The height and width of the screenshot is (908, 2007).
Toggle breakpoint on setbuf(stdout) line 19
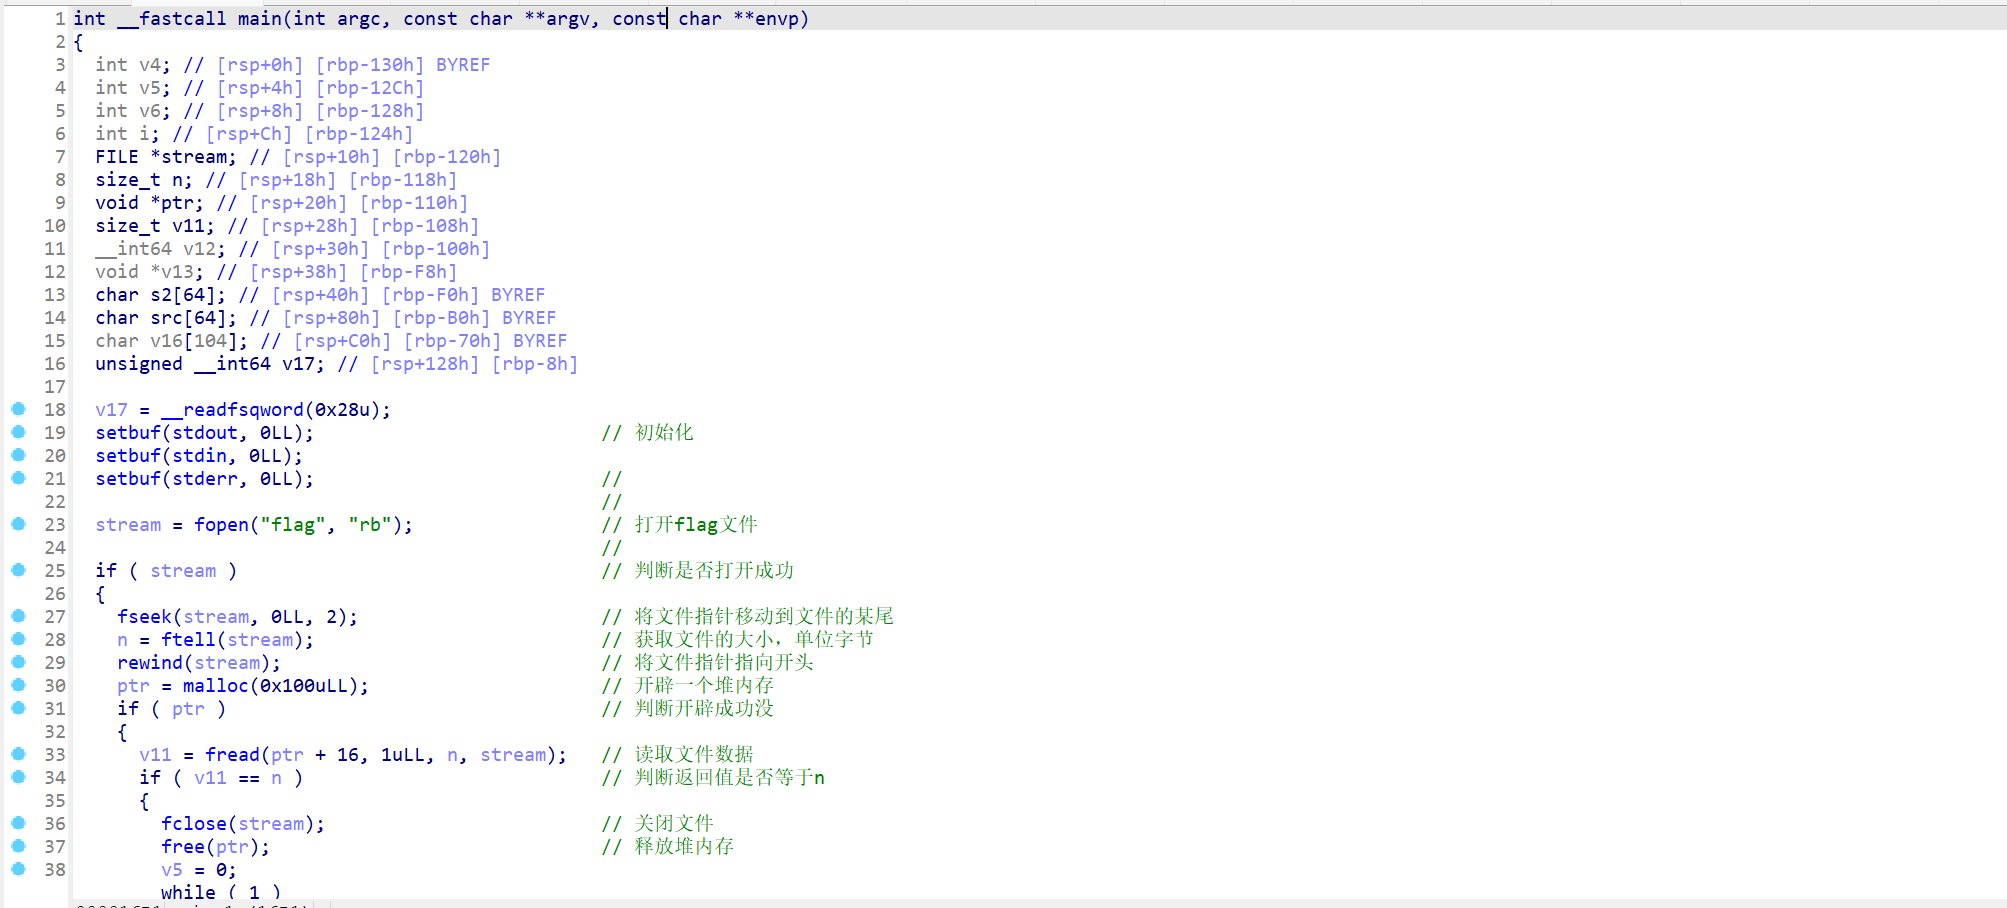18,432
